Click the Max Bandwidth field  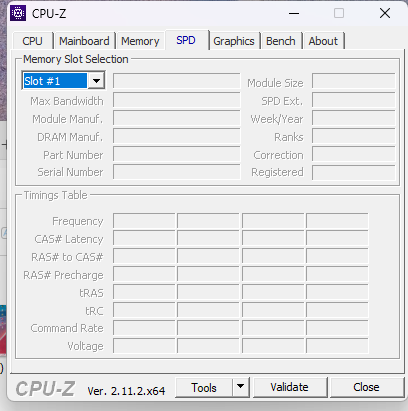pos(176,100)
